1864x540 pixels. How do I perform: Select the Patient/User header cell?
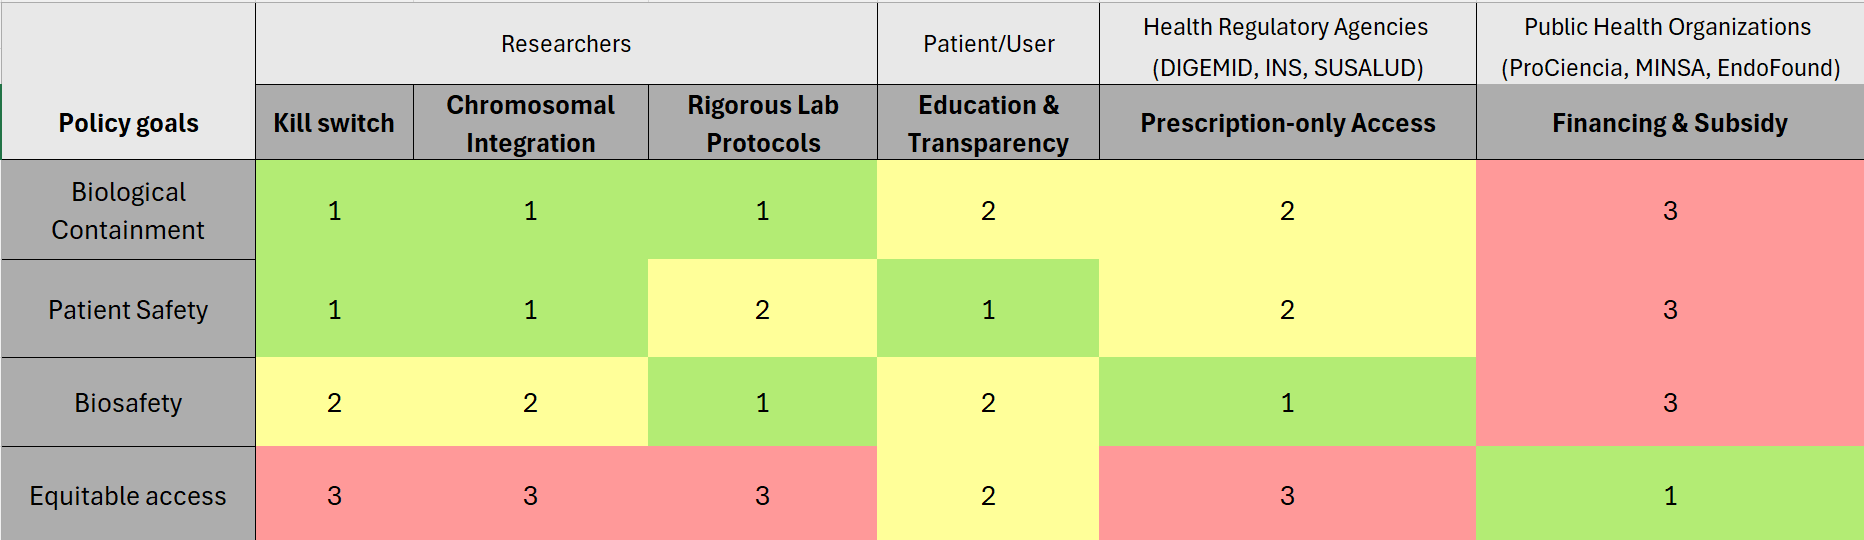click(988, 44)
